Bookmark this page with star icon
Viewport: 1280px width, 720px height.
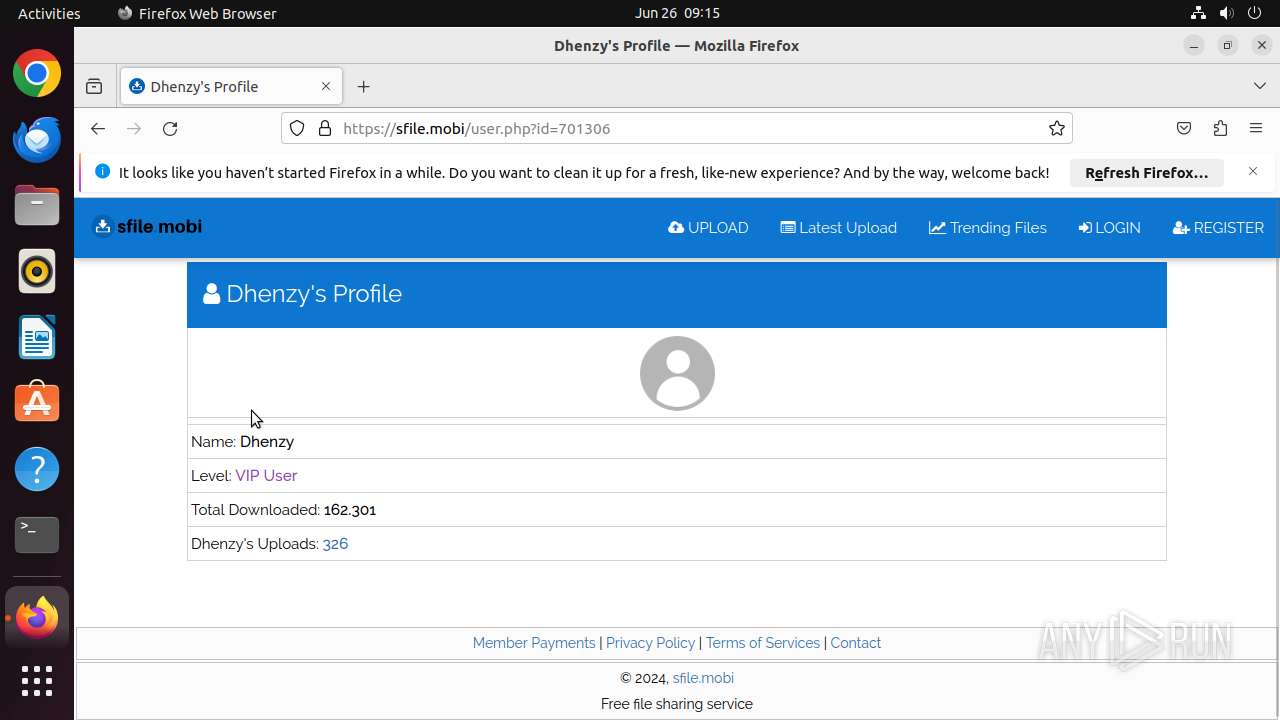[1056, 129]
